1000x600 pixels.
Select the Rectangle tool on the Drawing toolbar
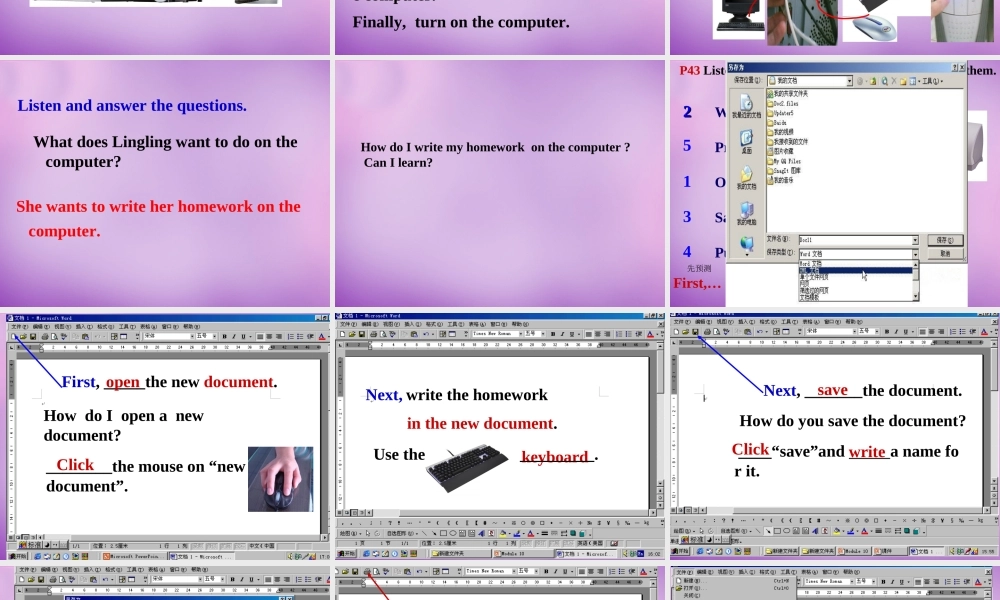tap(442, 532)
